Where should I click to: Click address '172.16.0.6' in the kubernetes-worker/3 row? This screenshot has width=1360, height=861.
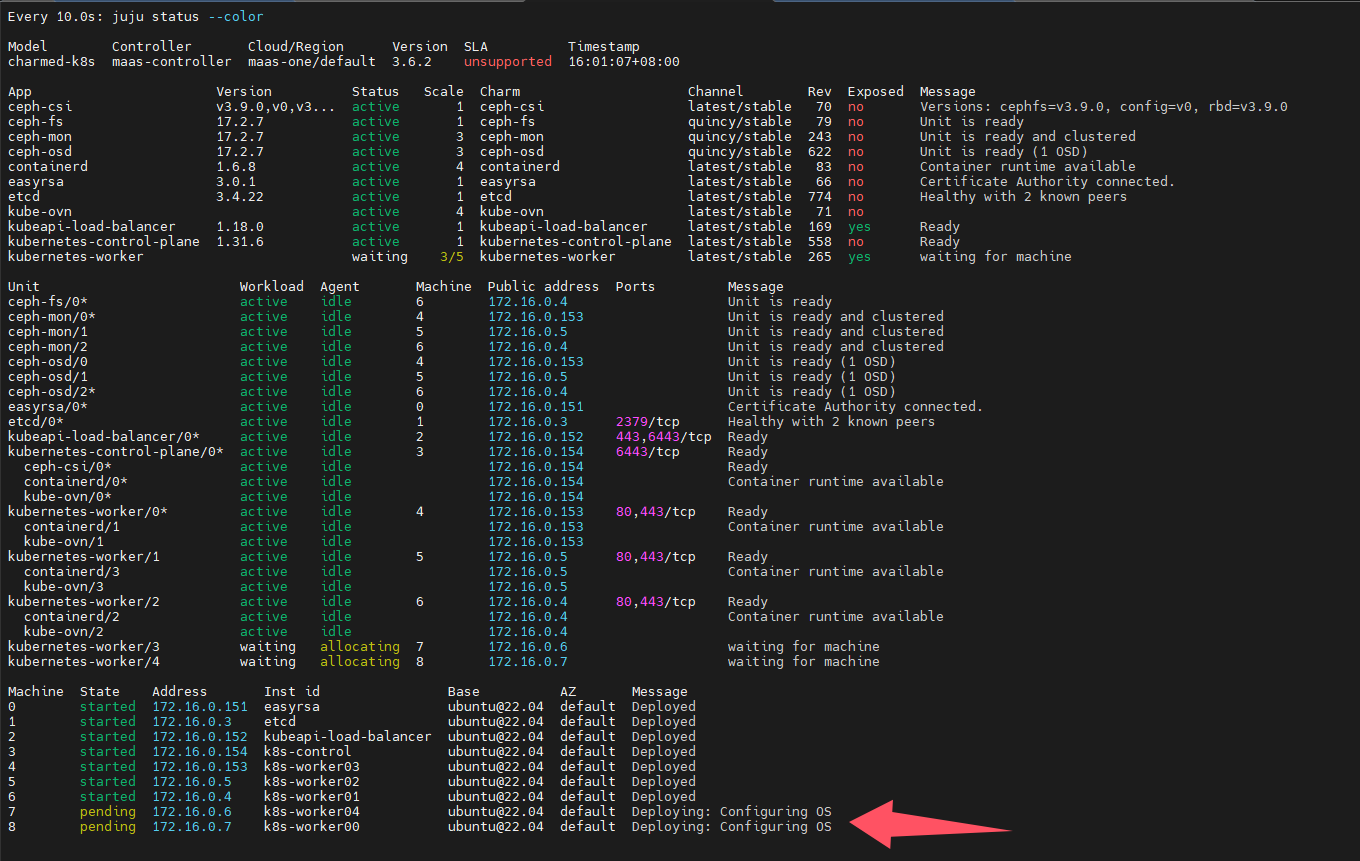528,647
